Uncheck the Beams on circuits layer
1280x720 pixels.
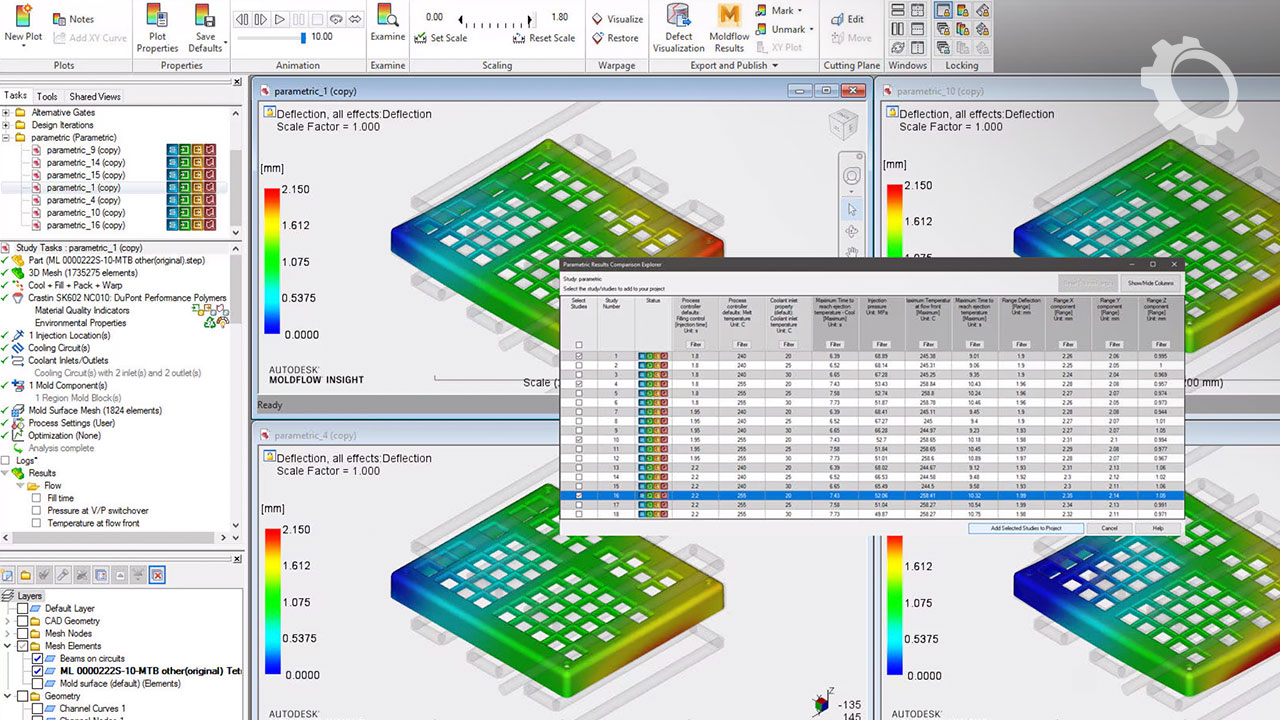(x=38, y=658)
